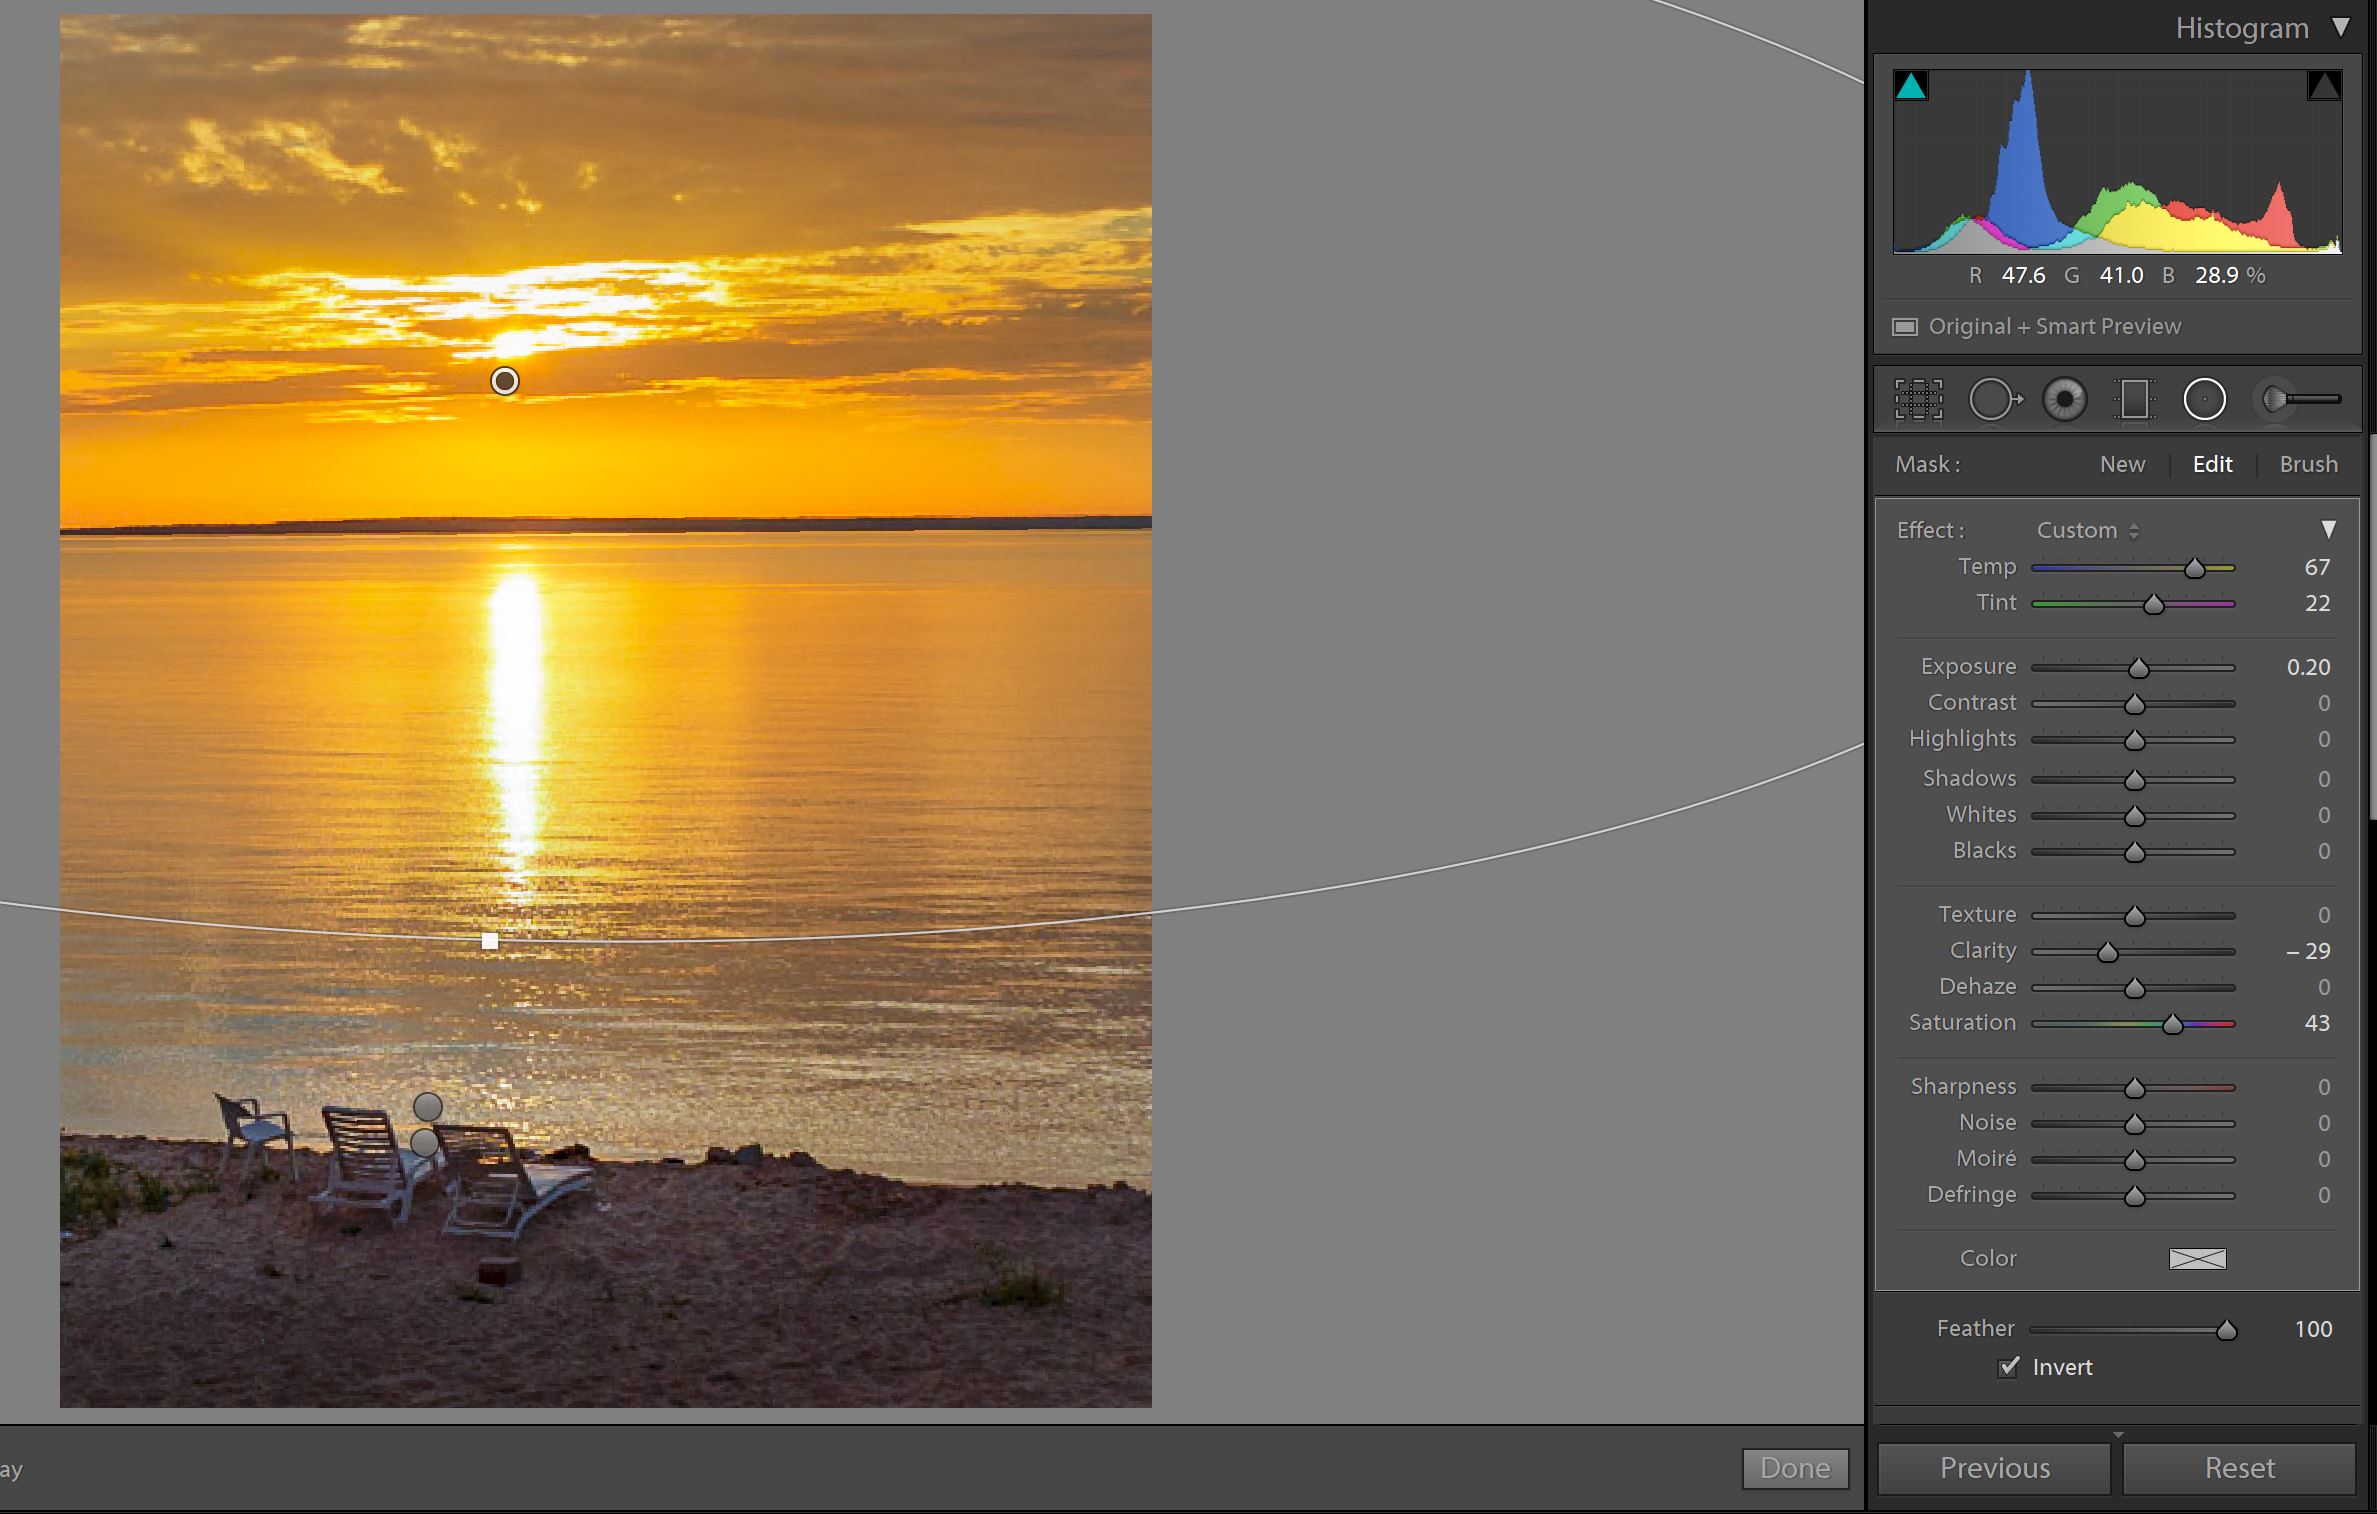Open the Color swatch picker
This screenshot has height=1514, width=2377.
[2197, 1258]
